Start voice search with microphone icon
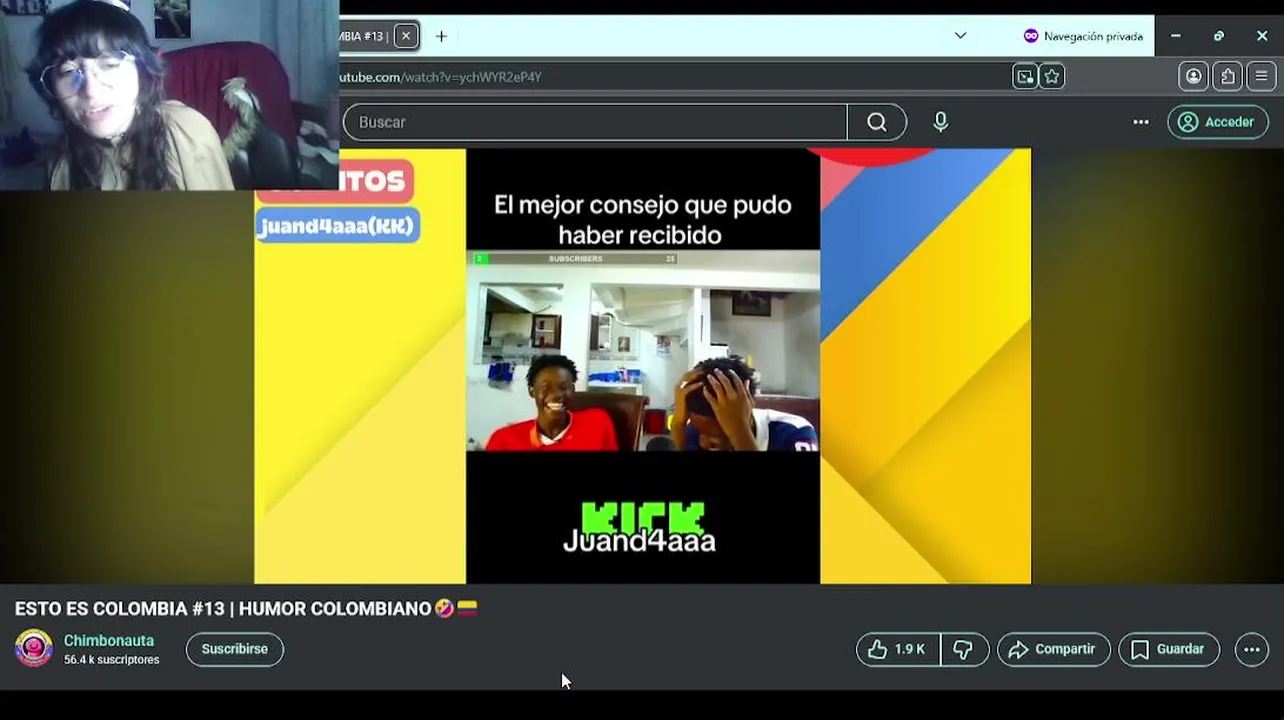Viewport: 1284px width, 720px height. [x=940, y=122]
